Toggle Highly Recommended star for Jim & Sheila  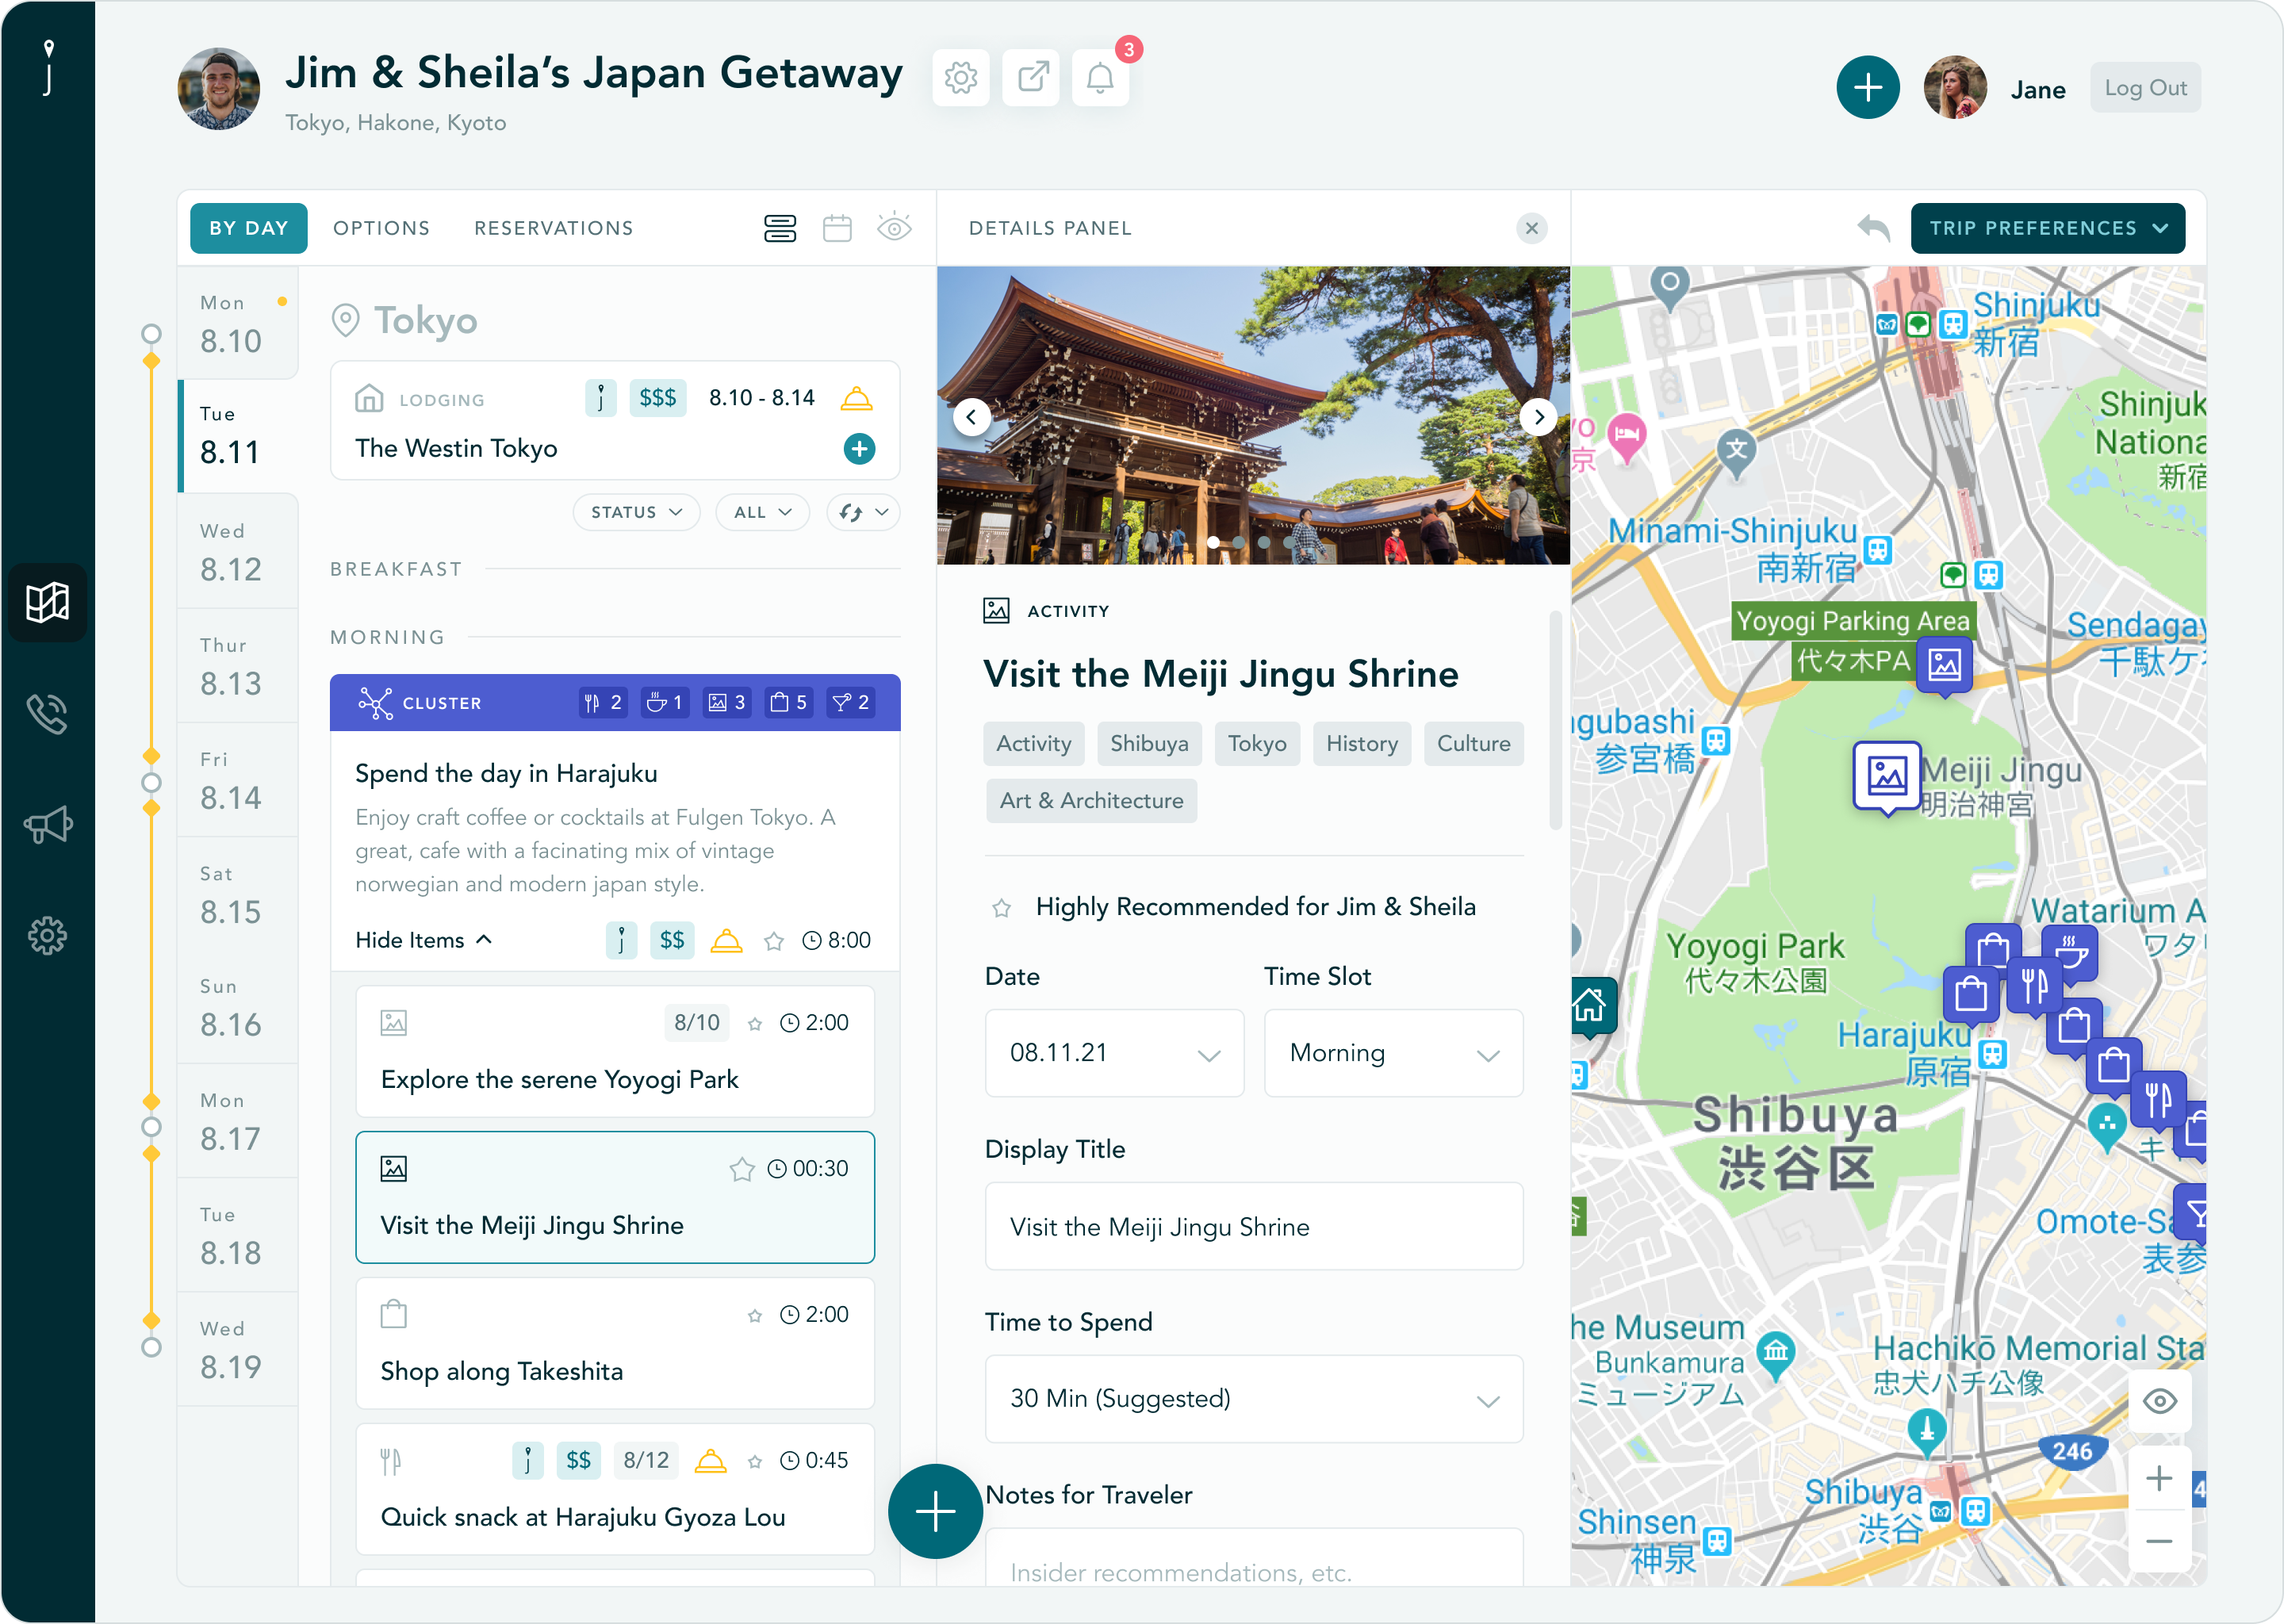(x=1001, y=908)
